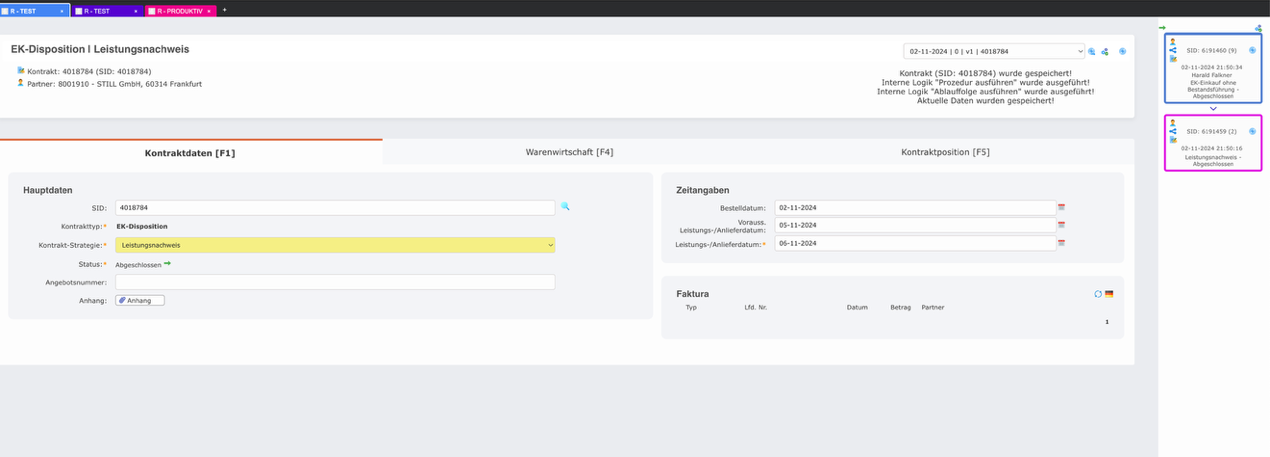Image resolution: width=1270 pixels, height=457 pixels.
Task: Open a new tab with plus button
Action: tap(224, 10)
